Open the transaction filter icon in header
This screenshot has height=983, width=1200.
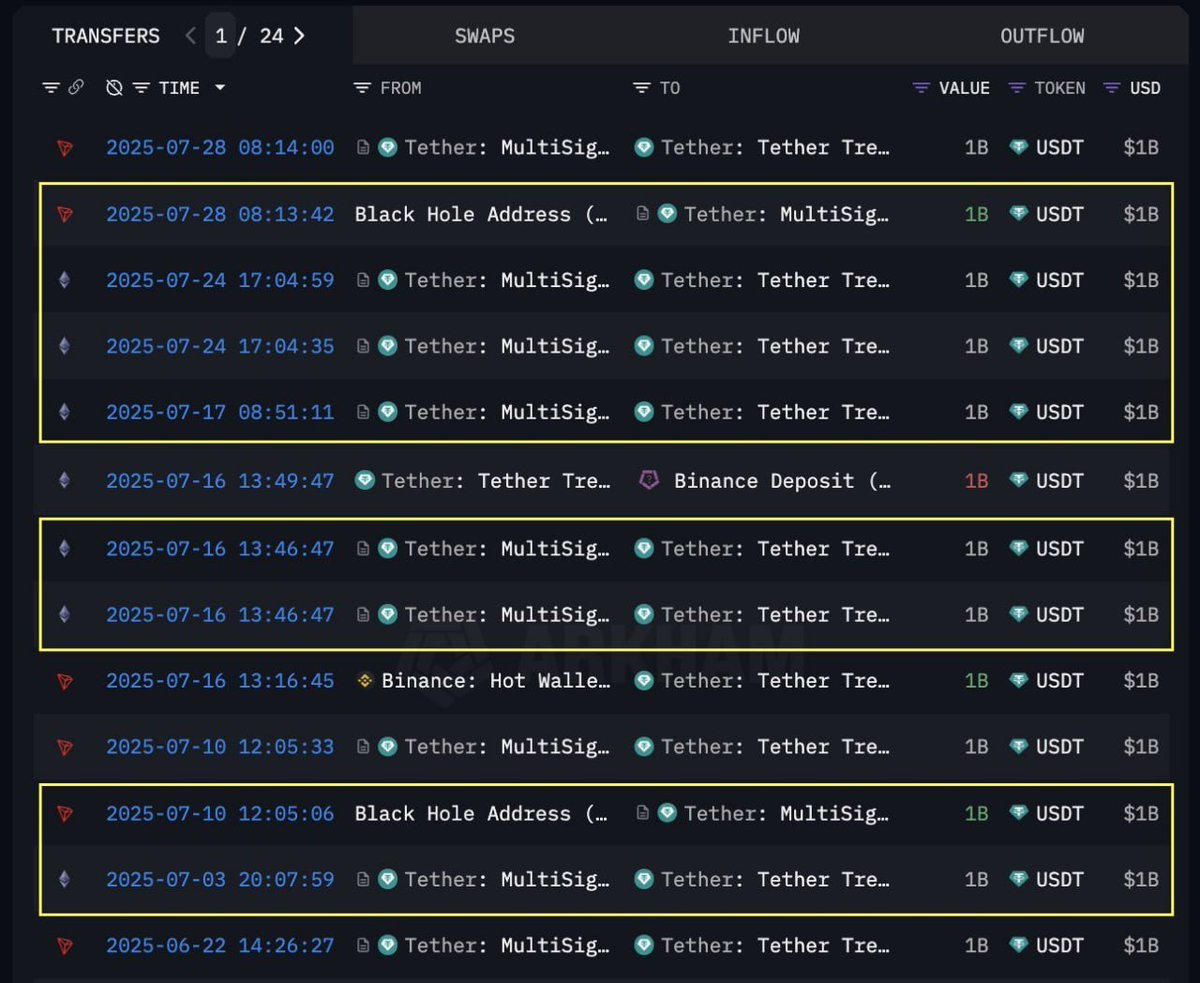pyautogui.click(x=51, y=88)
